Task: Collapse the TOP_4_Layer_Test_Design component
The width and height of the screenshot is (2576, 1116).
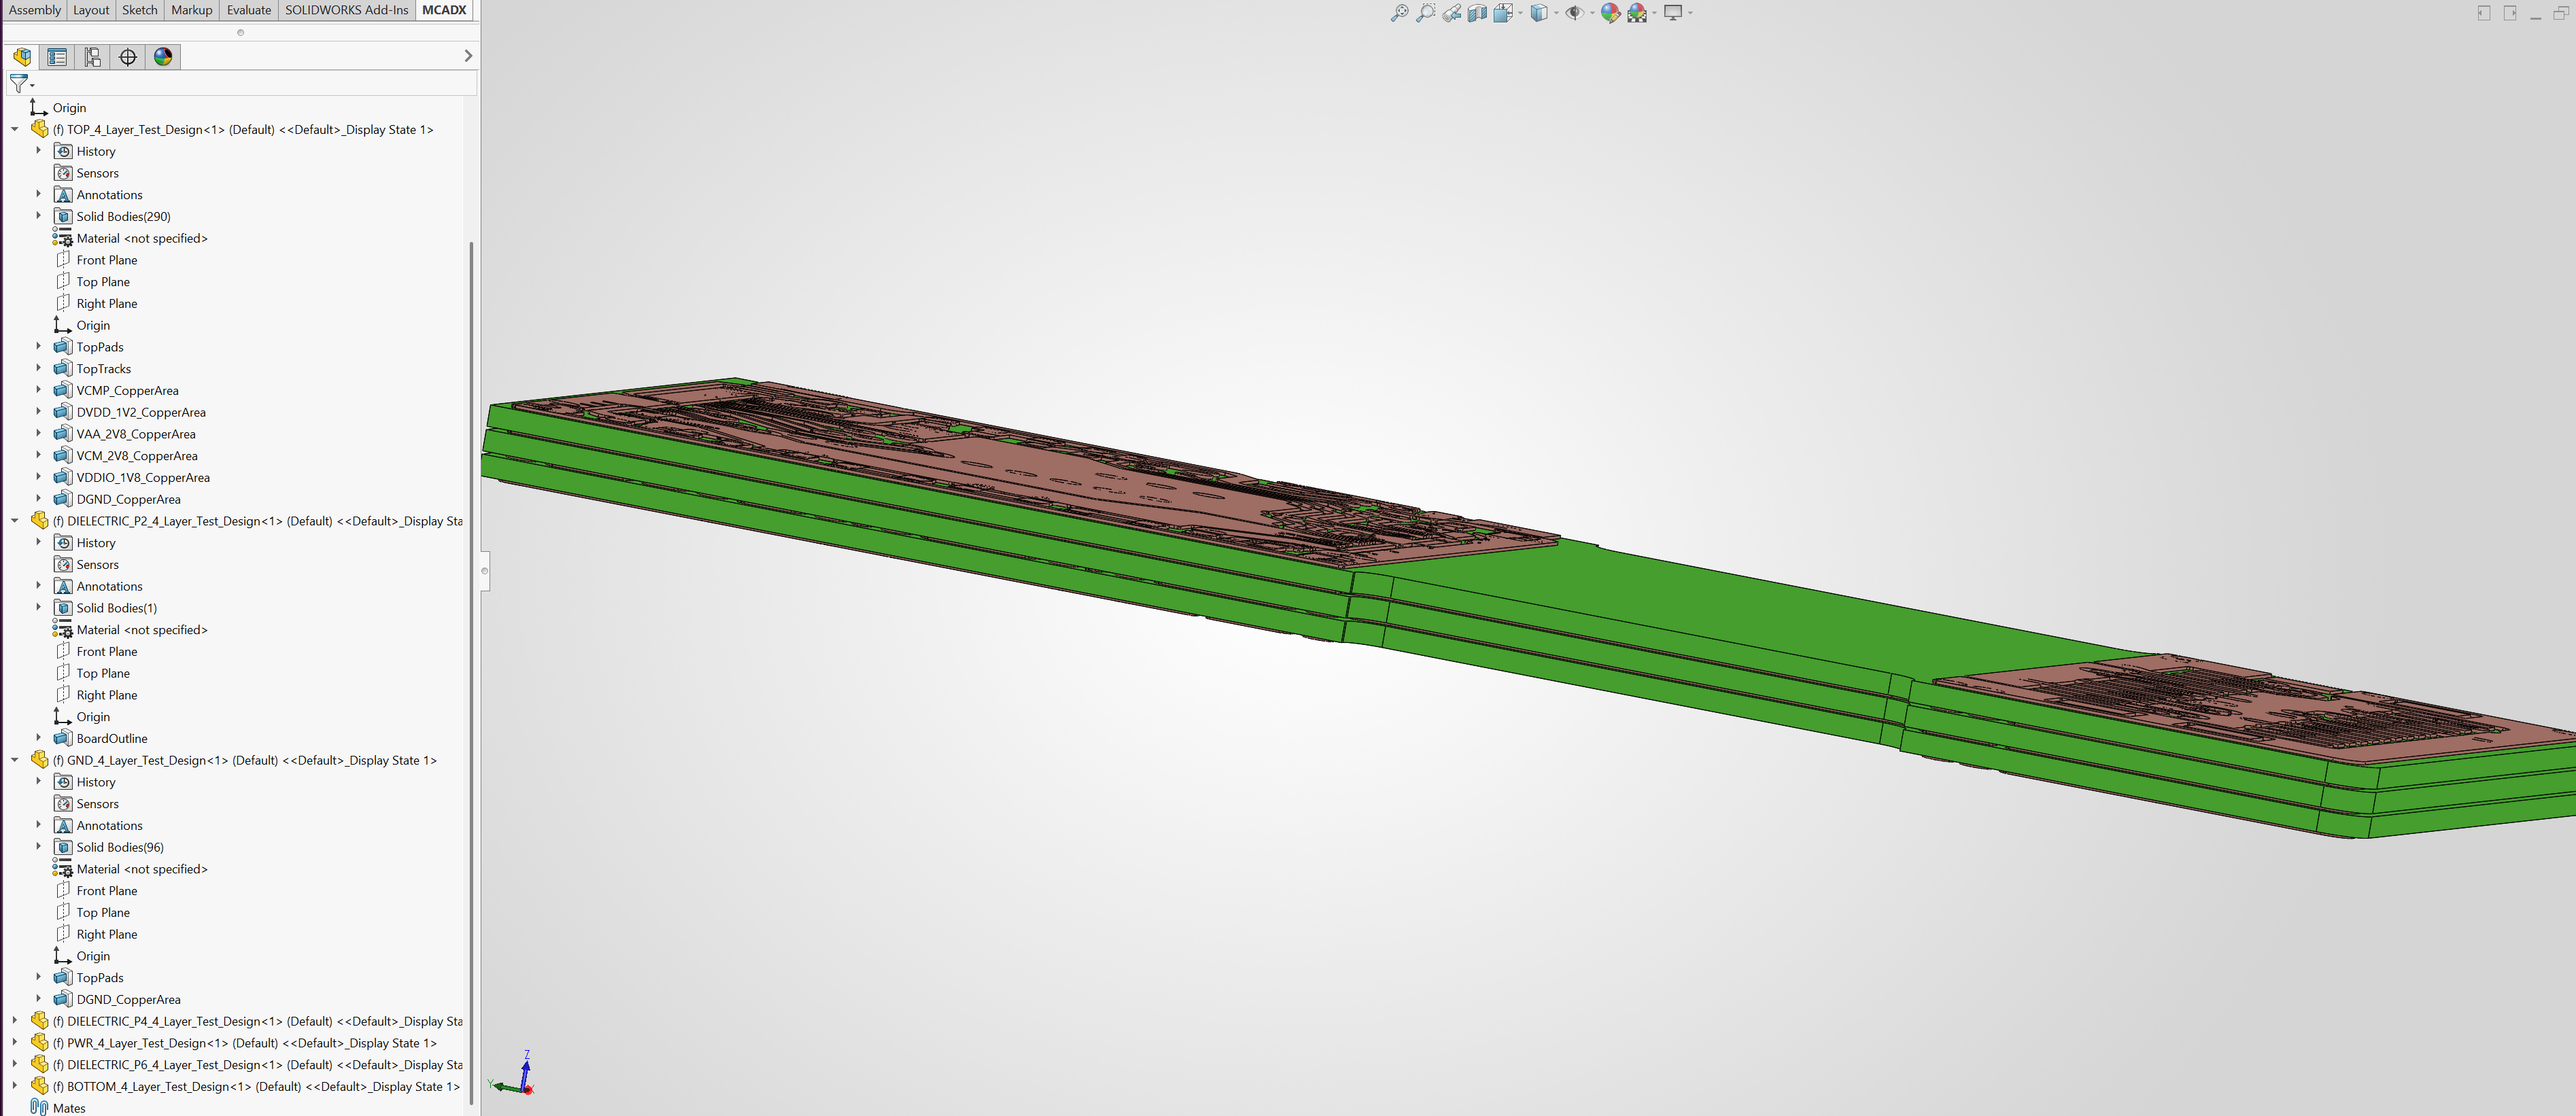Action: click(15, 129)
